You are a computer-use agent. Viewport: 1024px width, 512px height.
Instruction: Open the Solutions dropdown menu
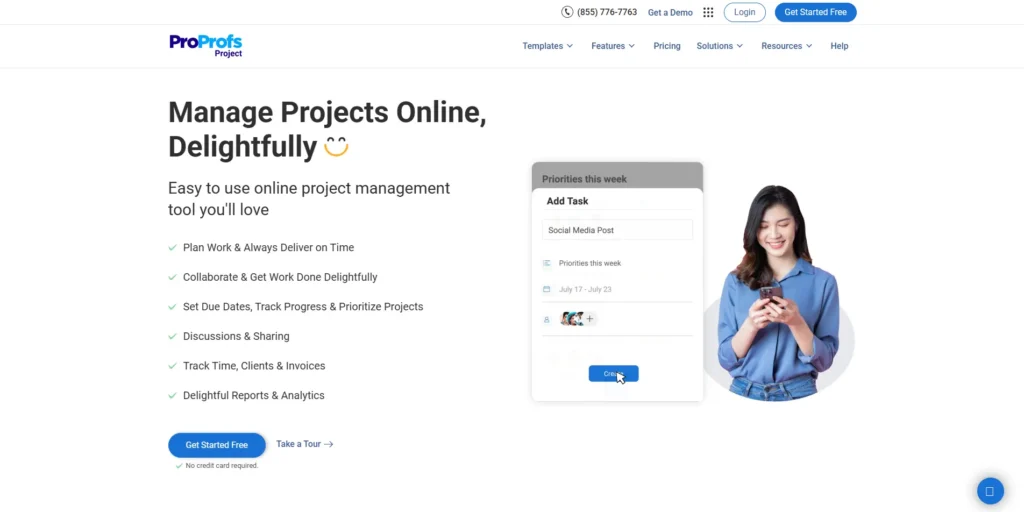click(719, 46)
